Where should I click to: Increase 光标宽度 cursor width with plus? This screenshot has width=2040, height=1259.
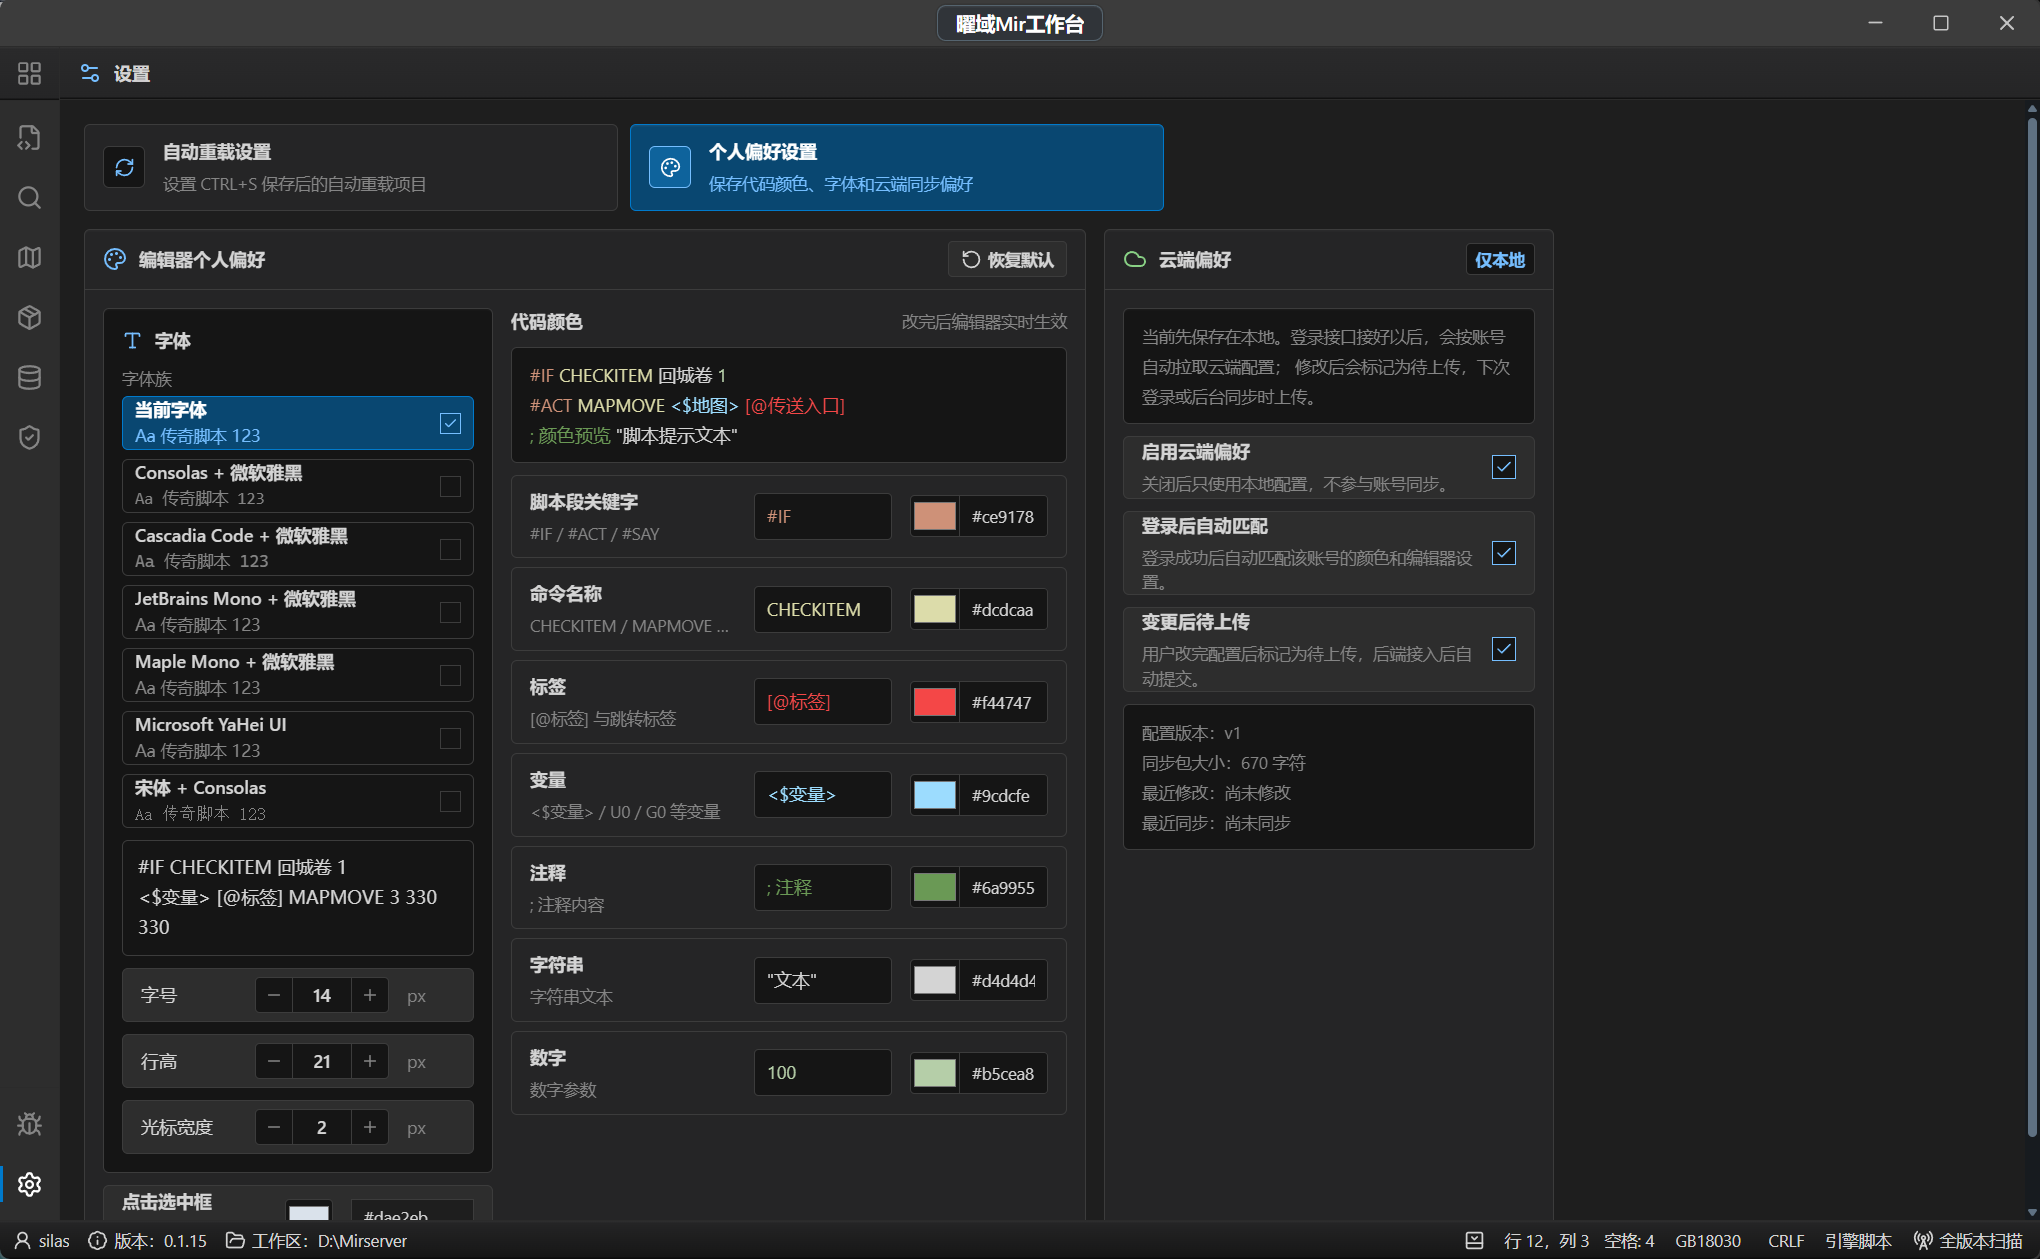click(x=370, y=1127)
